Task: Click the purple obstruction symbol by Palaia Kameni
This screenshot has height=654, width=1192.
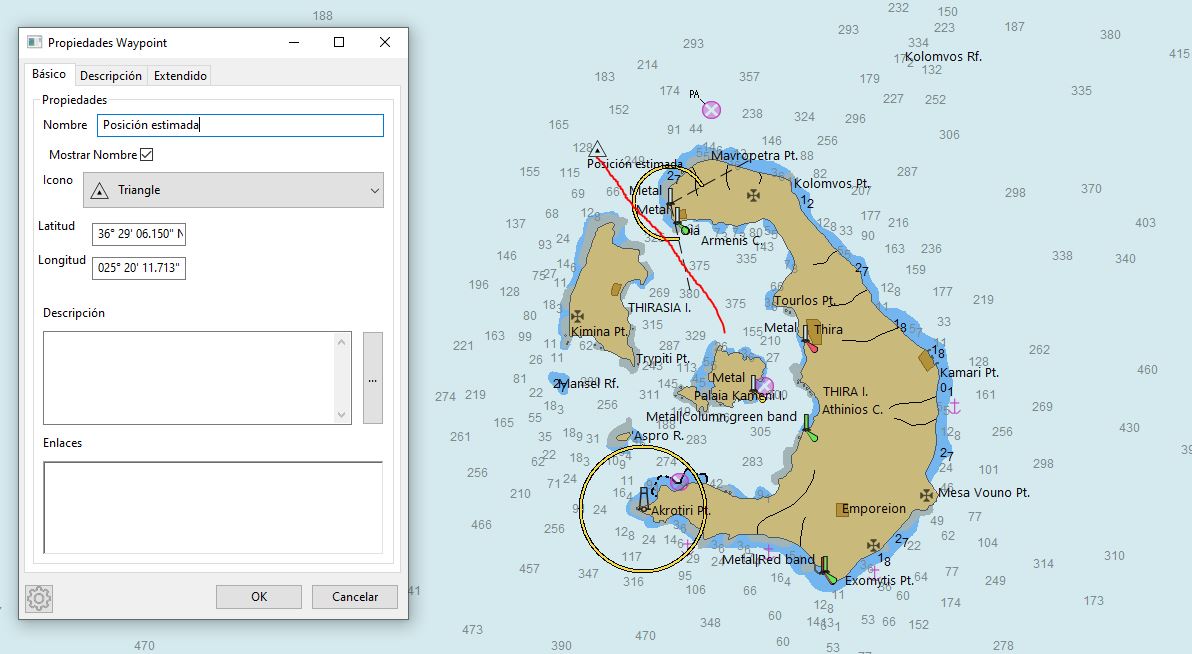Action: coord(765,385)
